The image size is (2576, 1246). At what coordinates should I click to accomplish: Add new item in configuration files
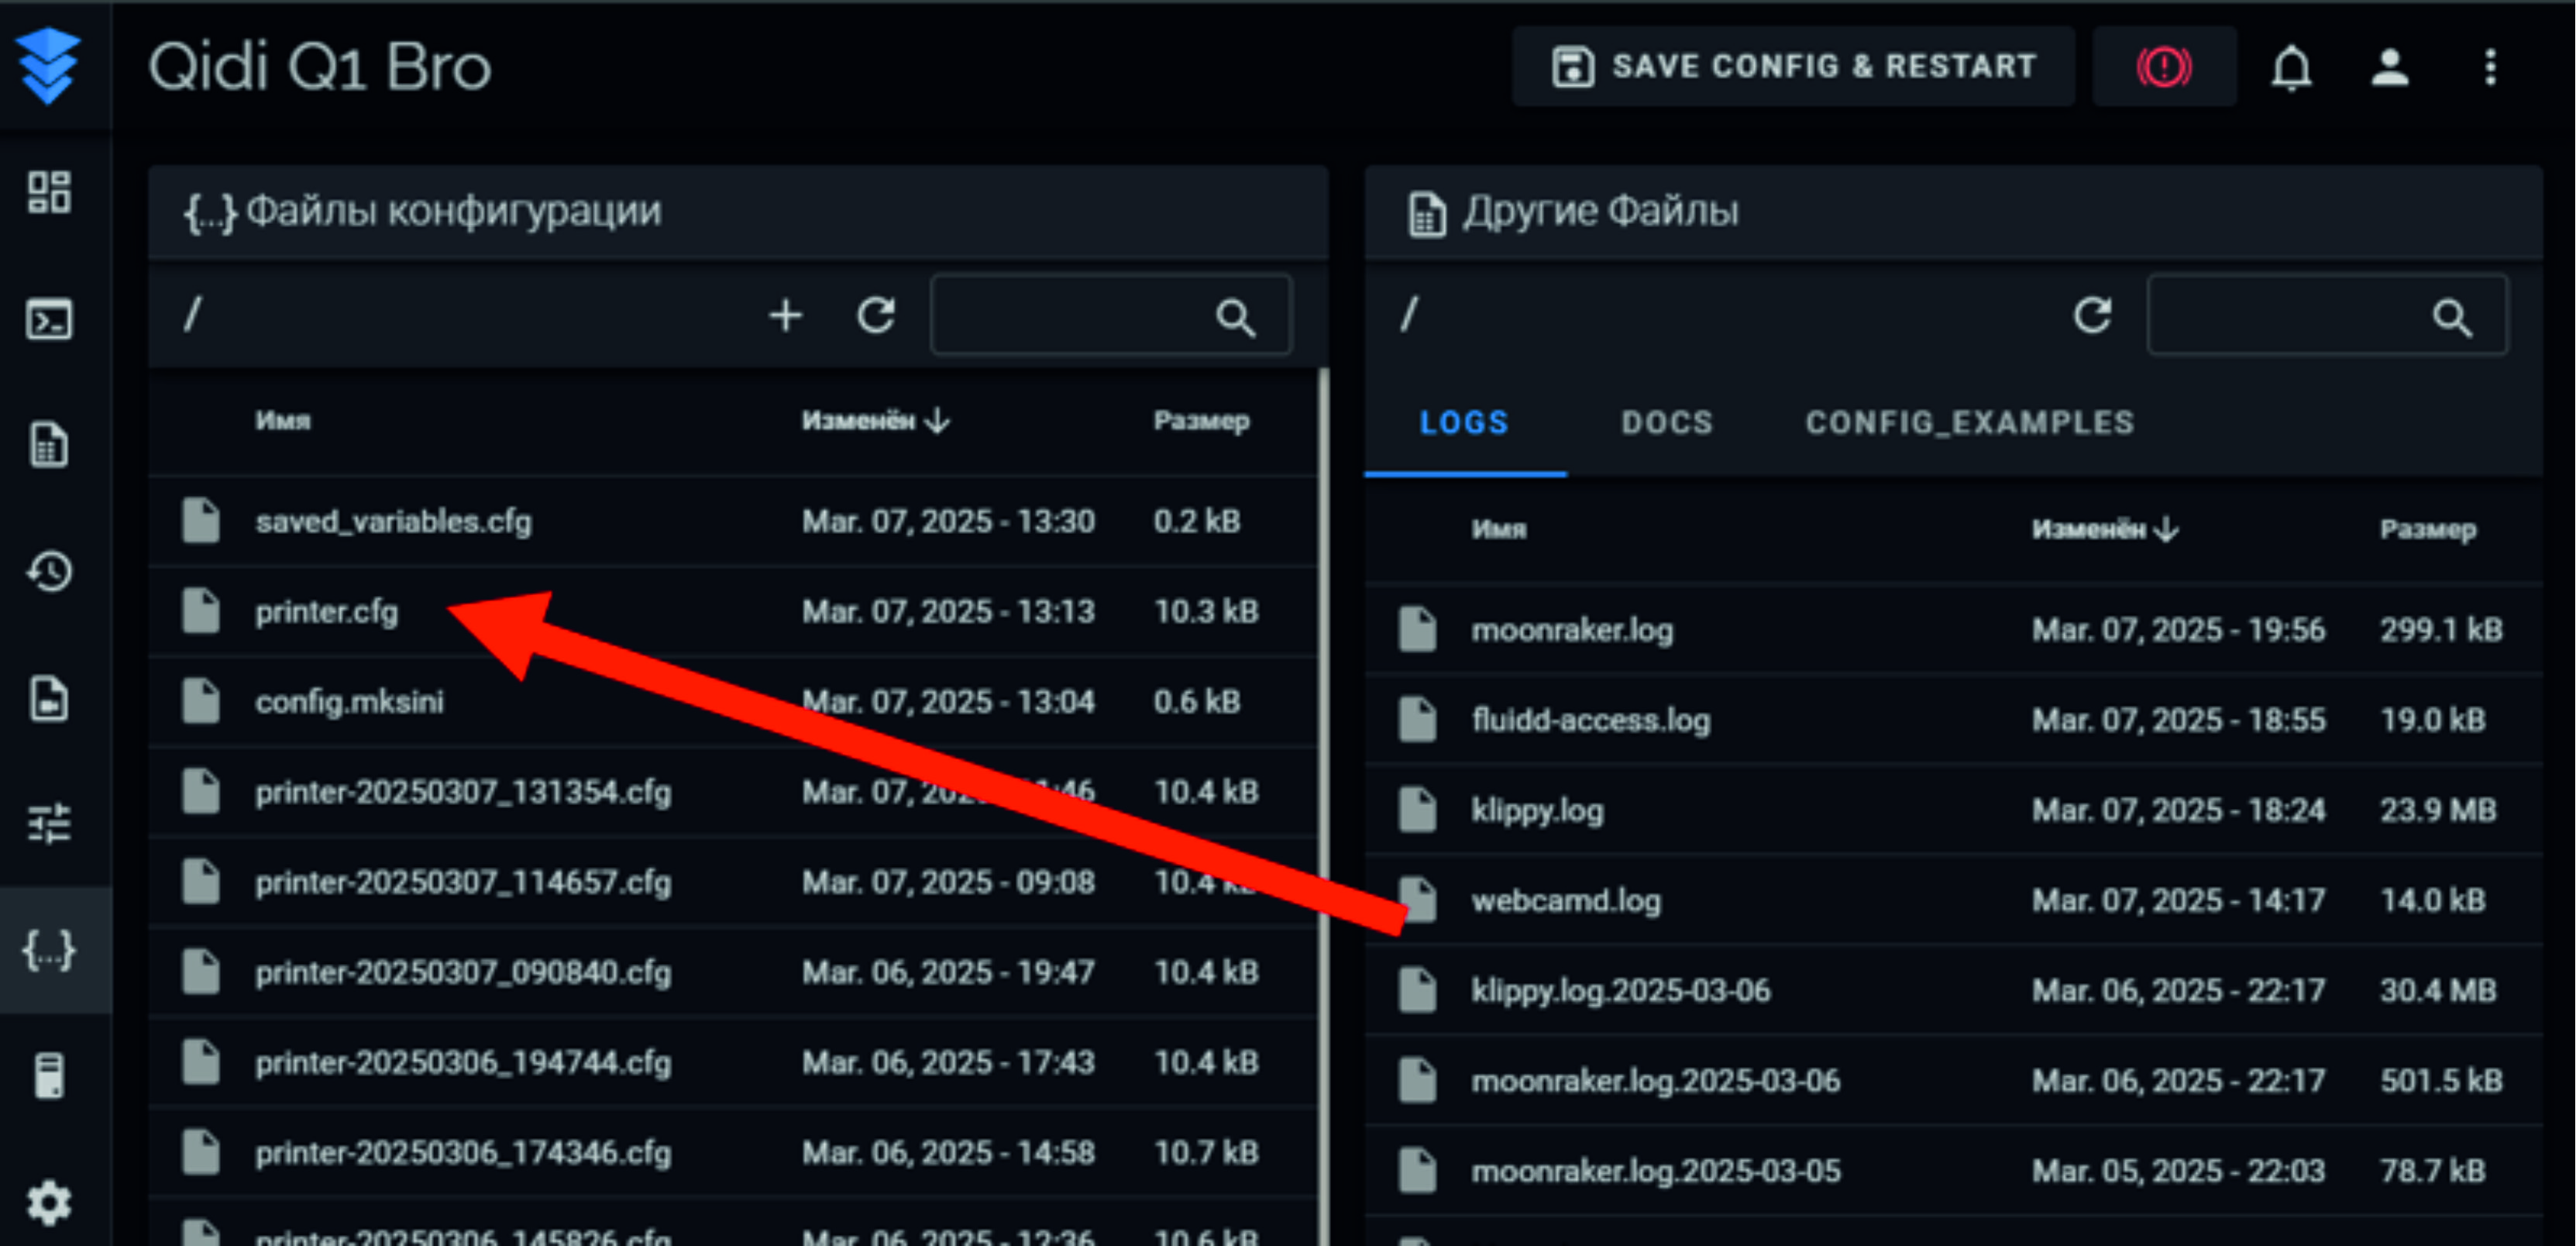[785, 316]
